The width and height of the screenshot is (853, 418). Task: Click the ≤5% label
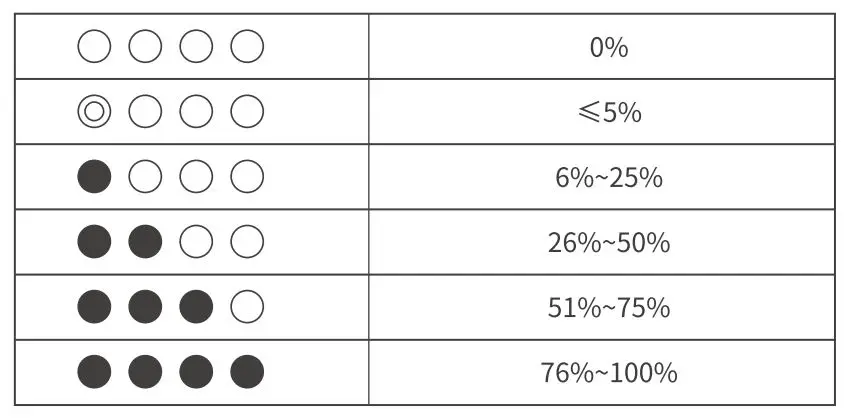click(608, 112)
